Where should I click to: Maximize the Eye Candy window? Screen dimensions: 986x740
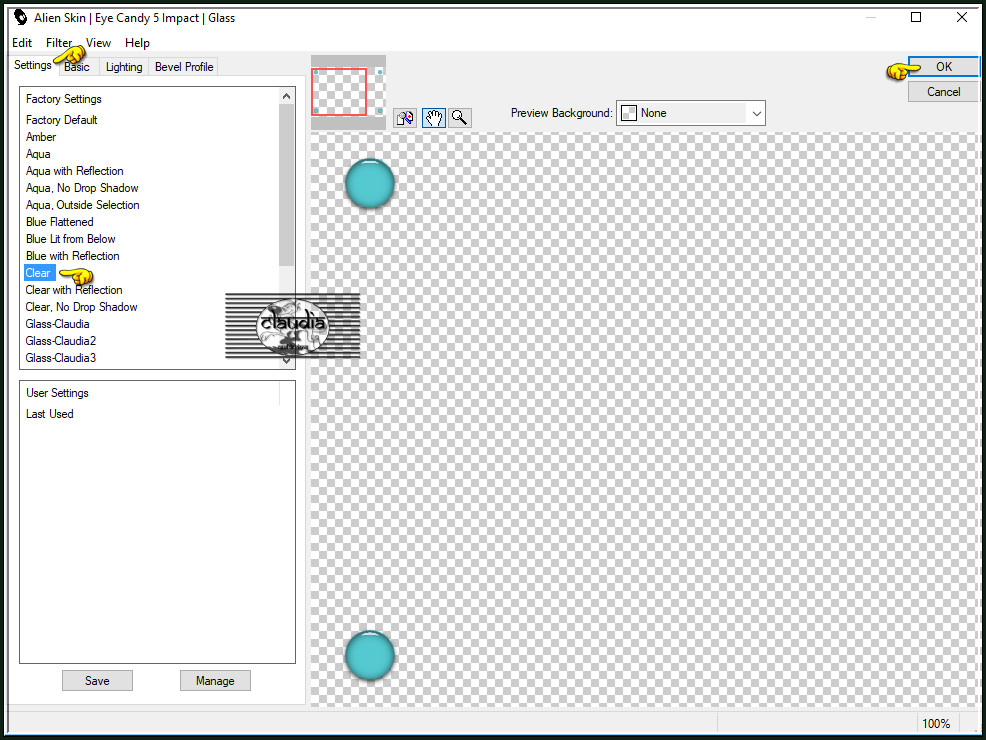pyautogui.click(x=916, y=18)
